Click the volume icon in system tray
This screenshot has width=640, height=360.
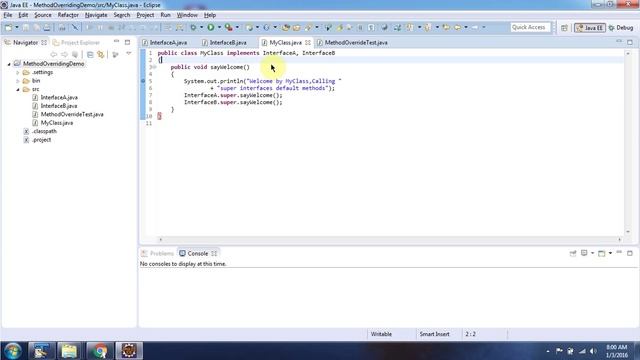pos(593,351)
